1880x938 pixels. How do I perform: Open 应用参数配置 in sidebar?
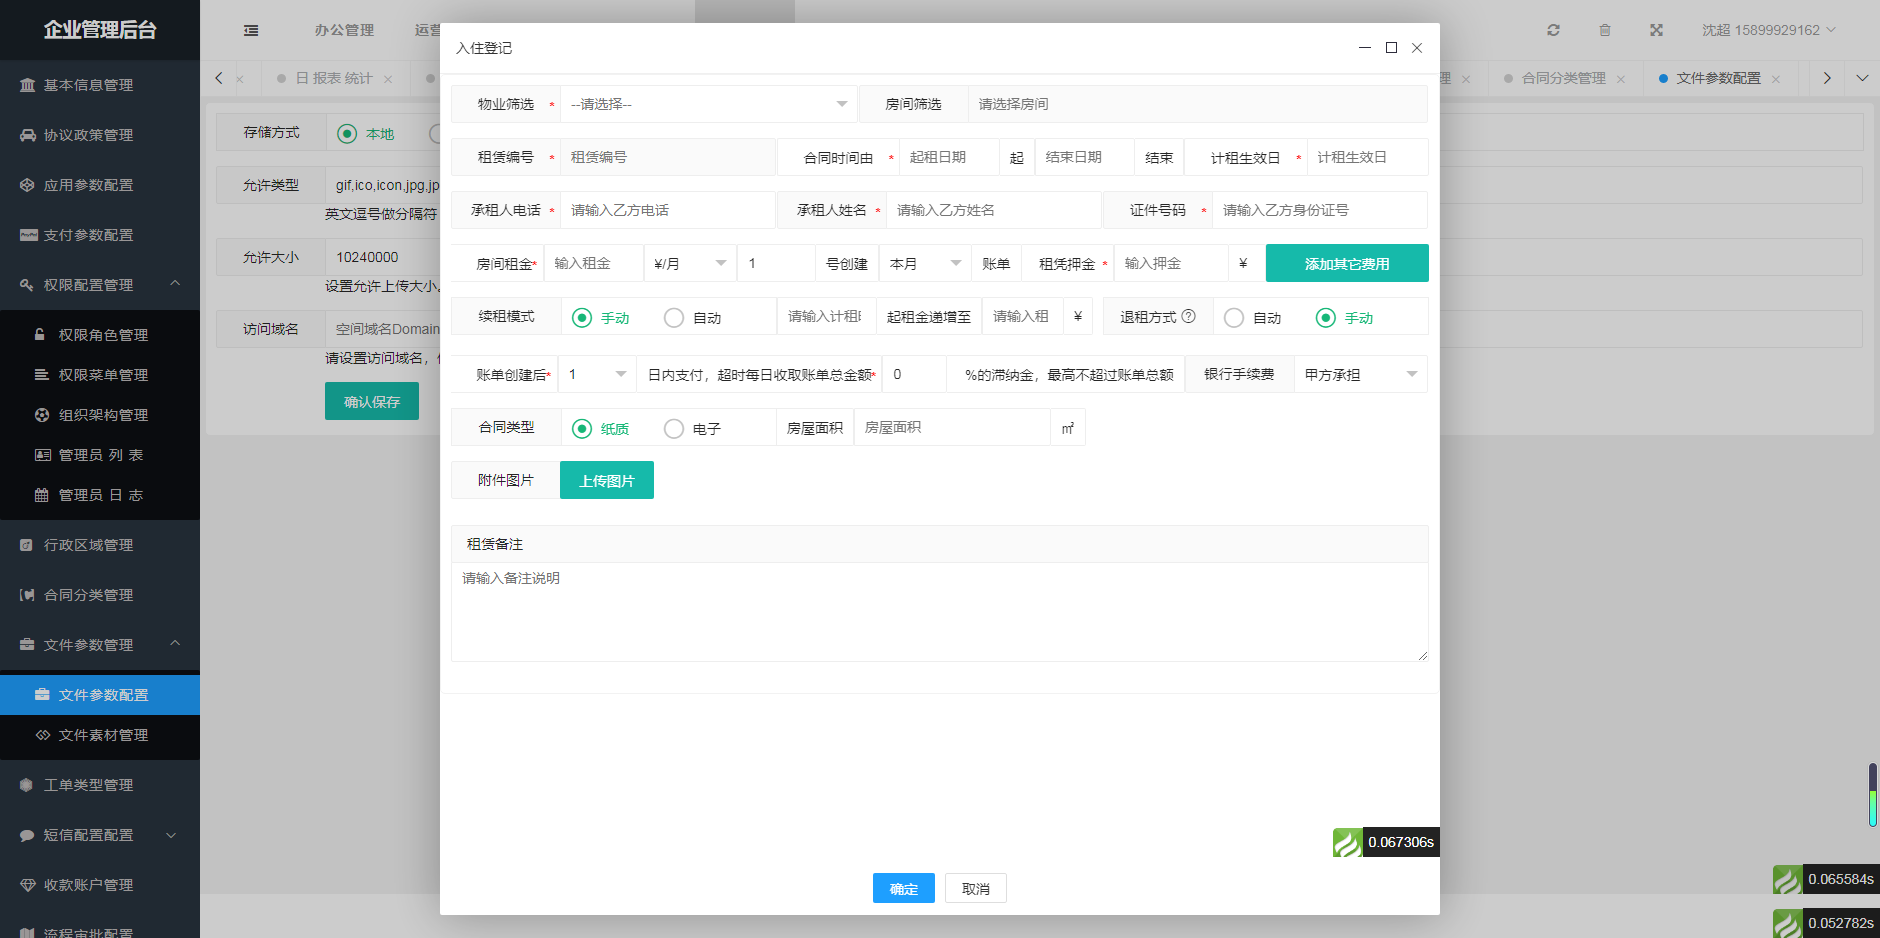tap(100, 185)
